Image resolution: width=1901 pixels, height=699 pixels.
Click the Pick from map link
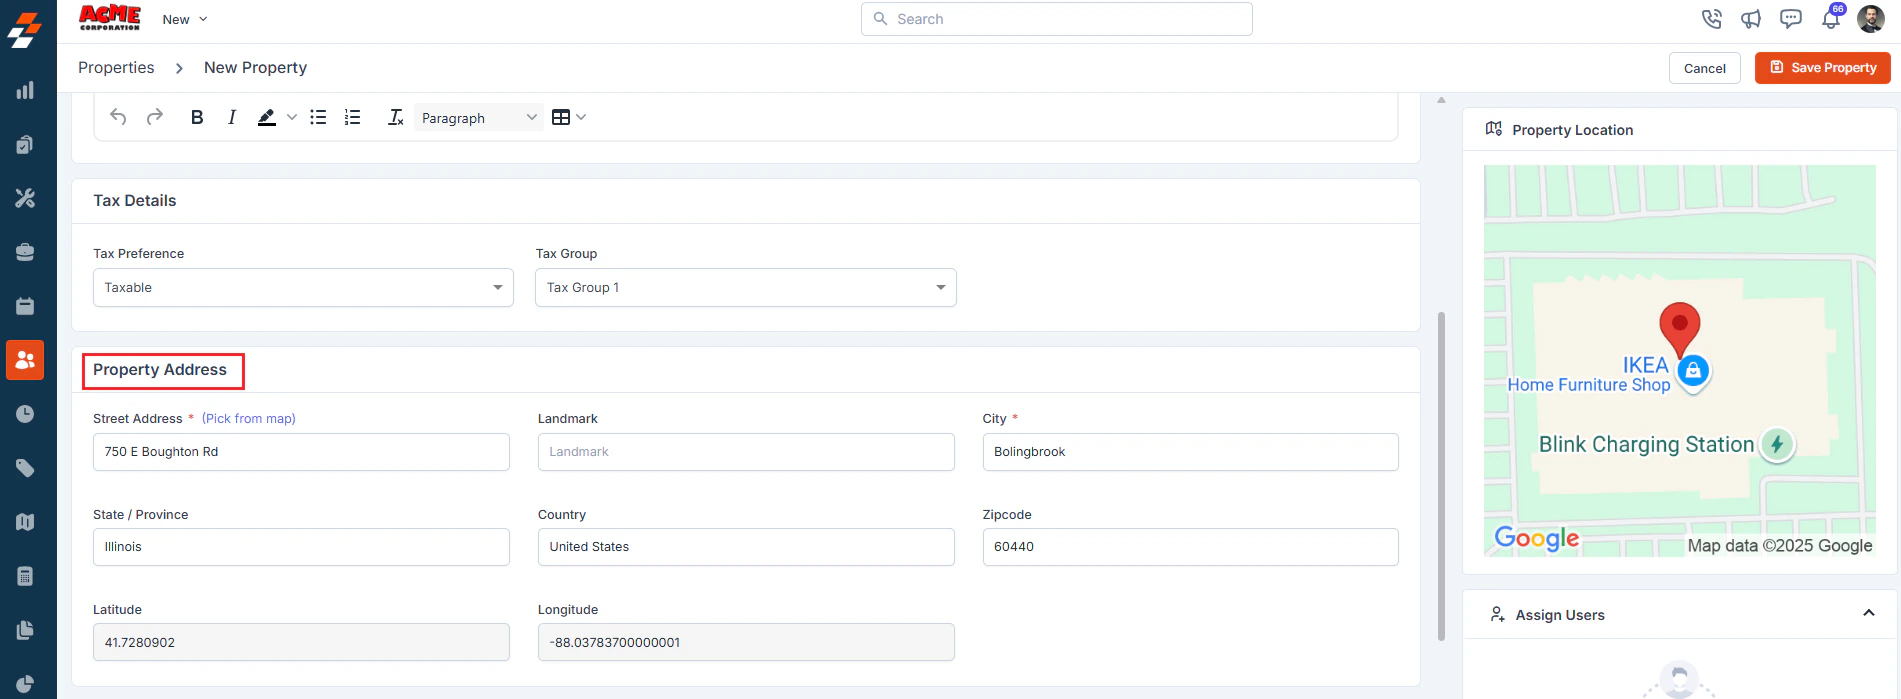(249, 419)
